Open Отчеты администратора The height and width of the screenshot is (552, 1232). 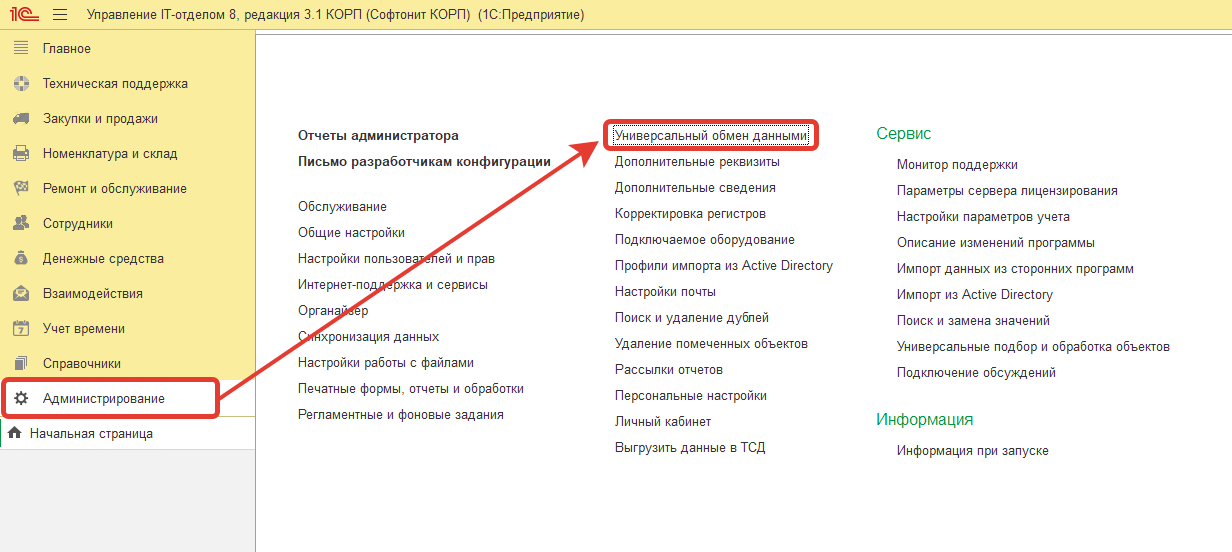(378, 136)
